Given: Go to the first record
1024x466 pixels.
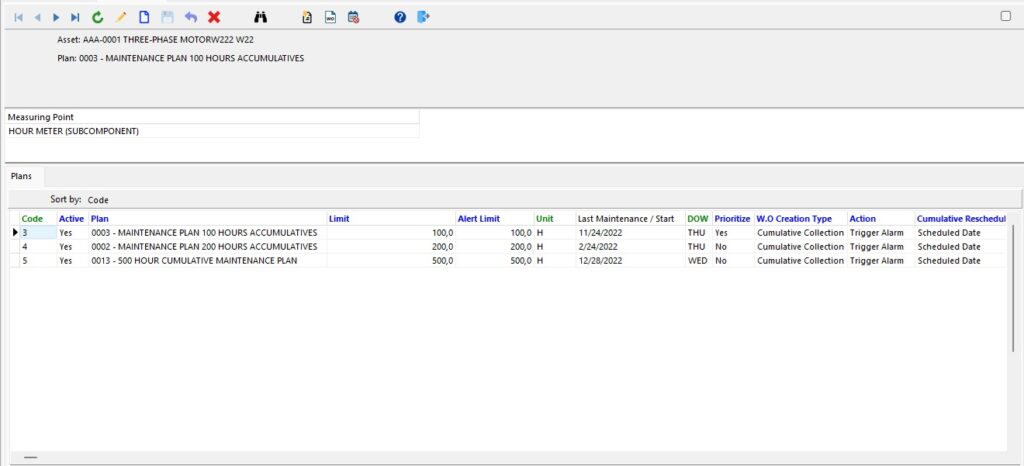Looking at the screenshot, I should point(18,18).
